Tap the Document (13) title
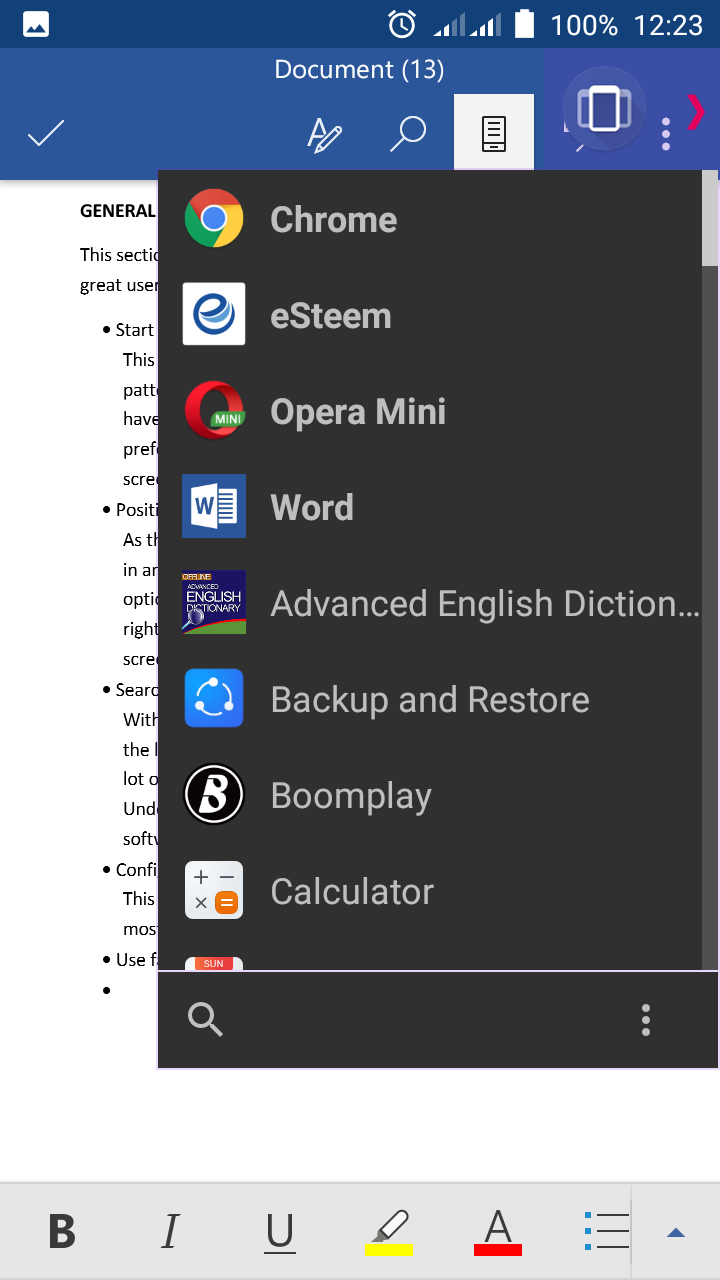 pyautogui.click(x=359, y=69)
